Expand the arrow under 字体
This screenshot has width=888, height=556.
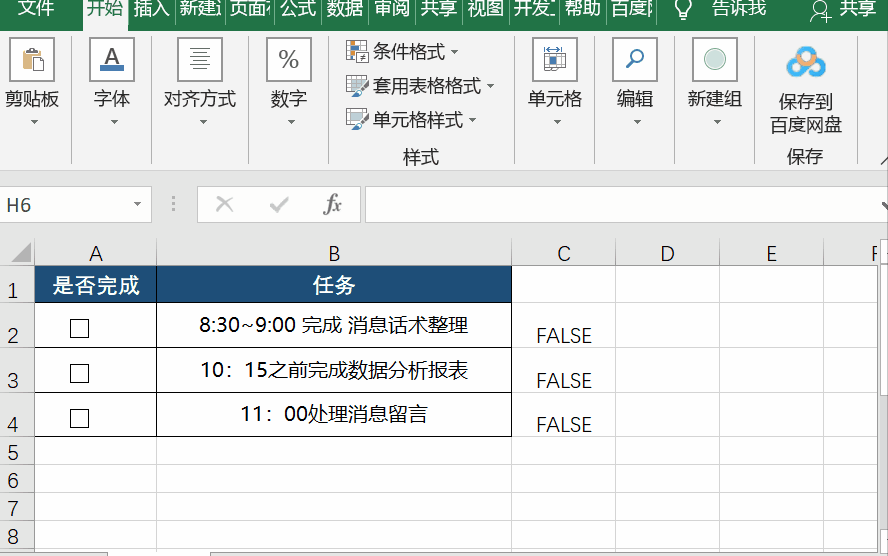click(x=114, y=122)
